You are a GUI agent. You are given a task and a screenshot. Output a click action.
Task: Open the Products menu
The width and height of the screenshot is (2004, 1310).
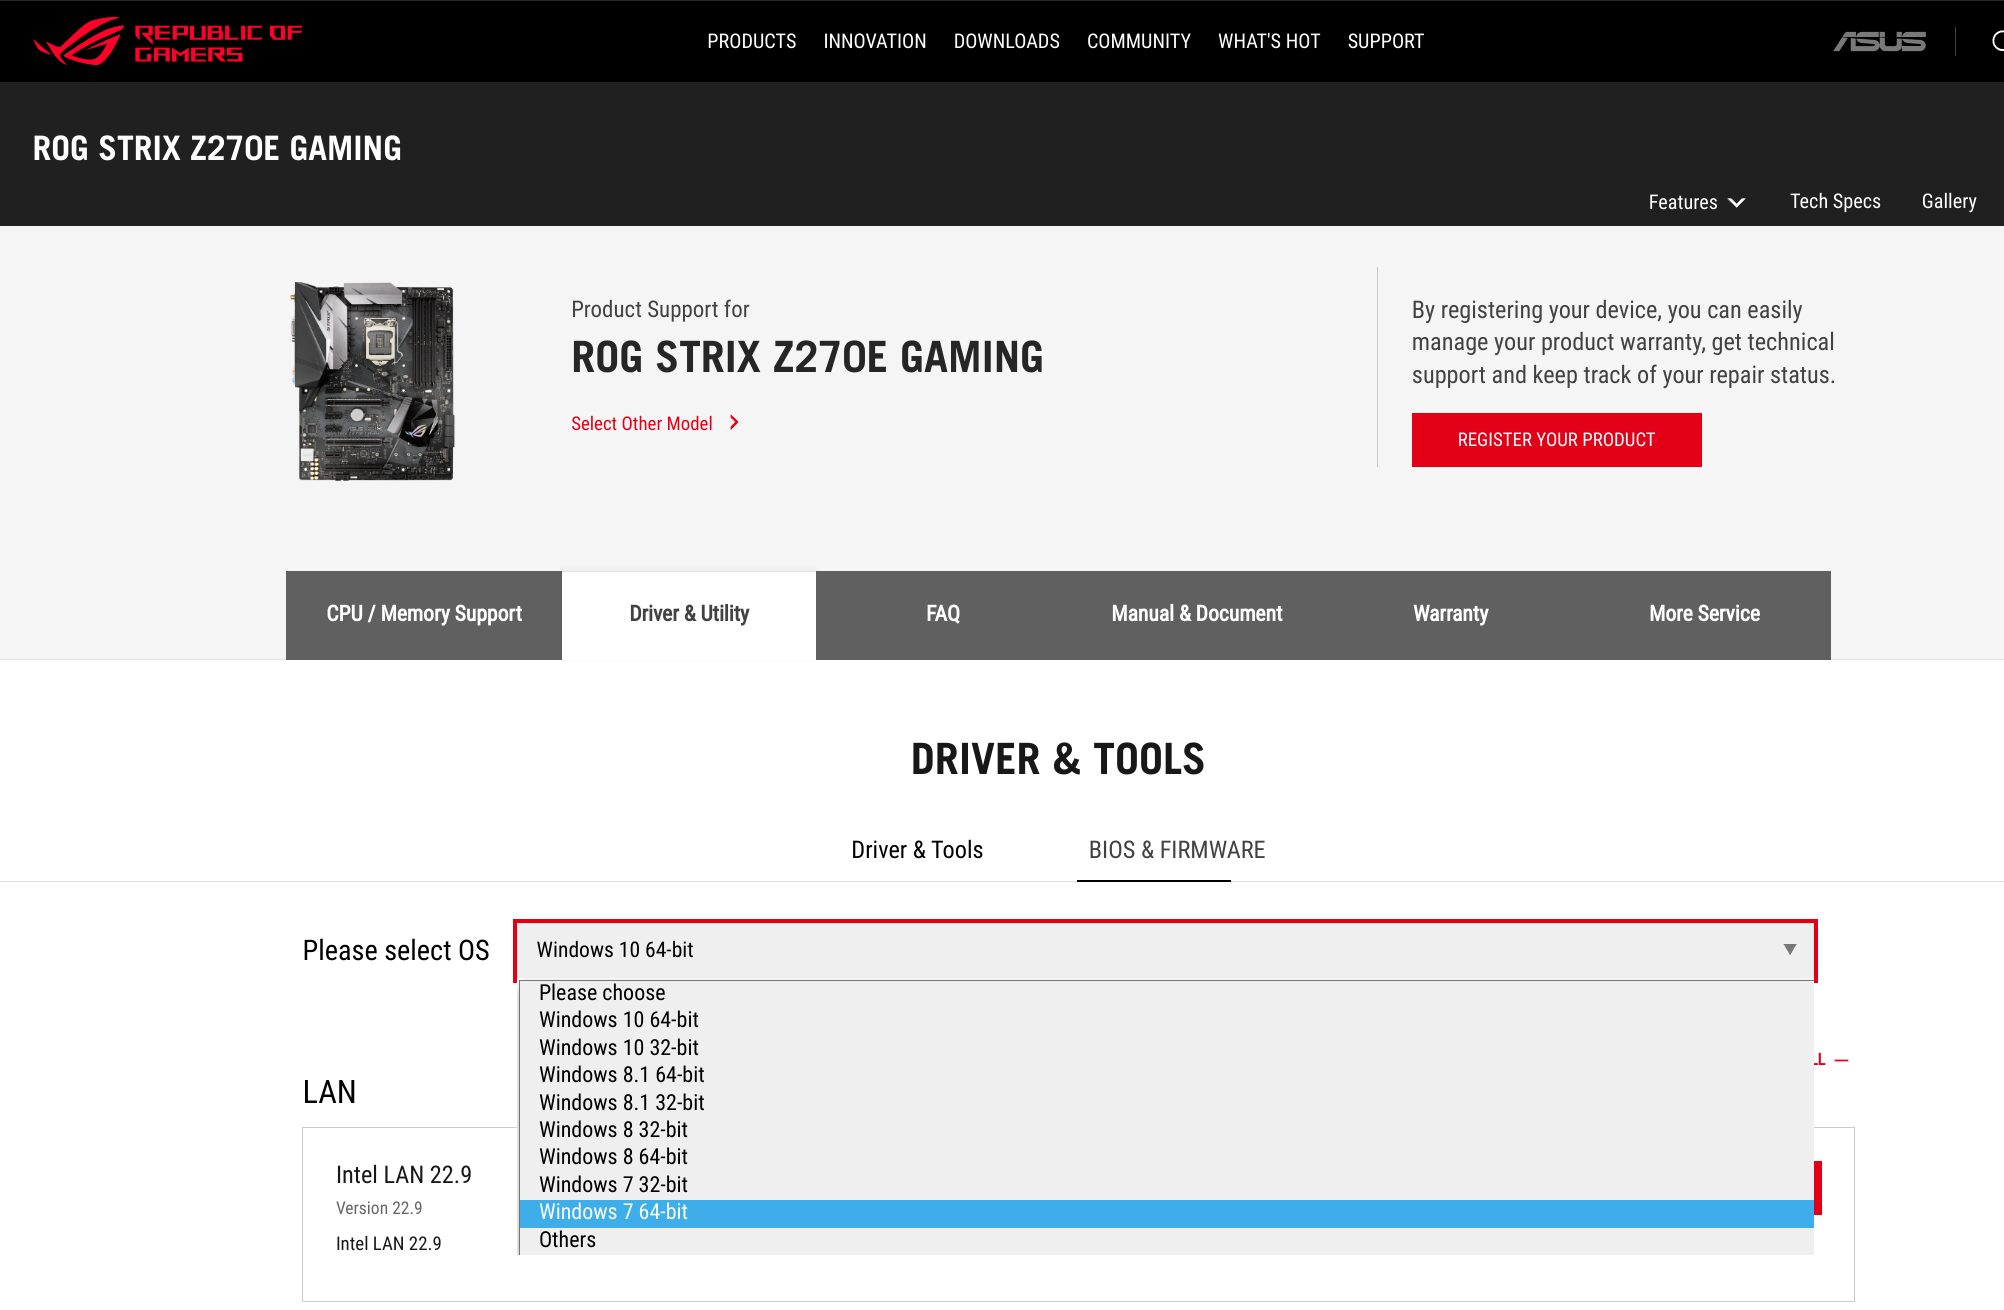[751, 41]
